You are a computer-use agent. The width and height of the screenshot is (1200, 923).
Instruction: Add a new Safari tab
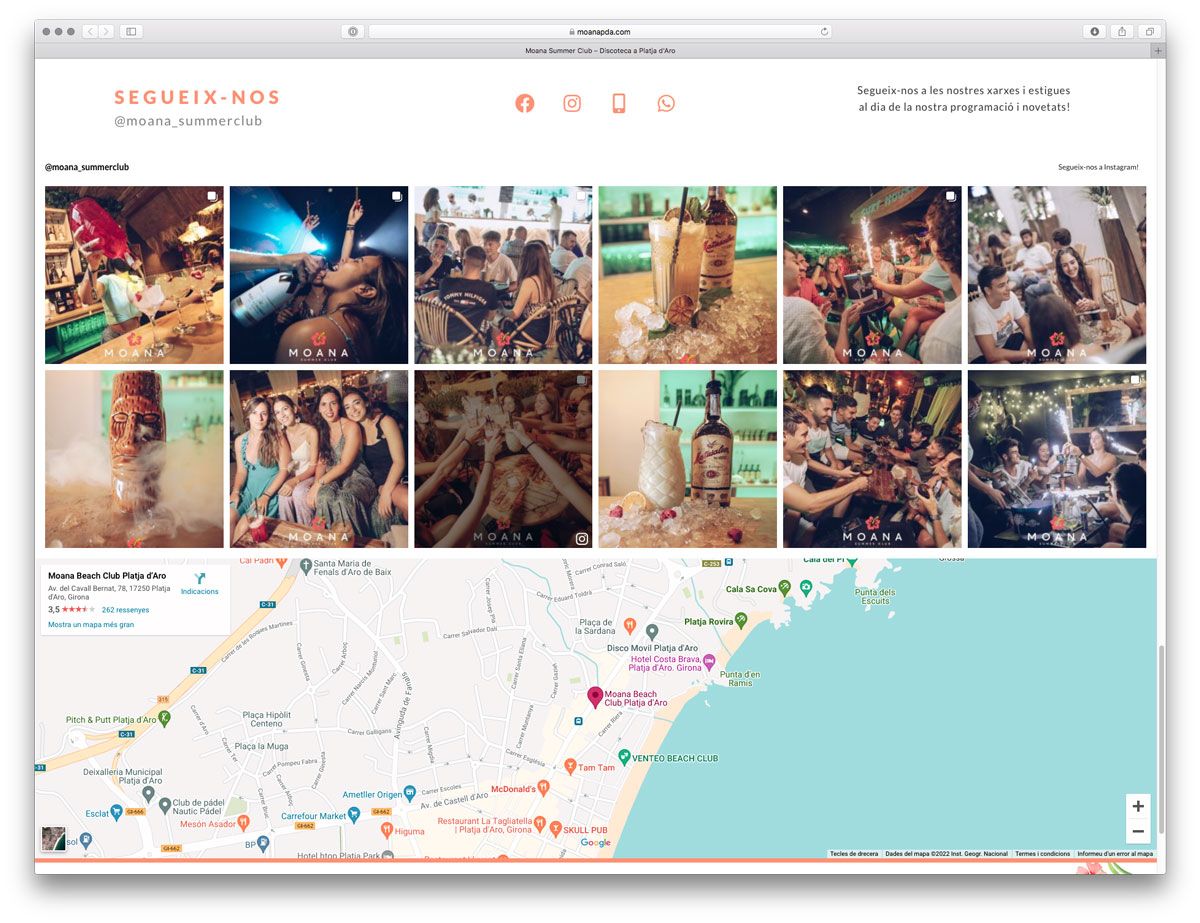click(1158, 50)
